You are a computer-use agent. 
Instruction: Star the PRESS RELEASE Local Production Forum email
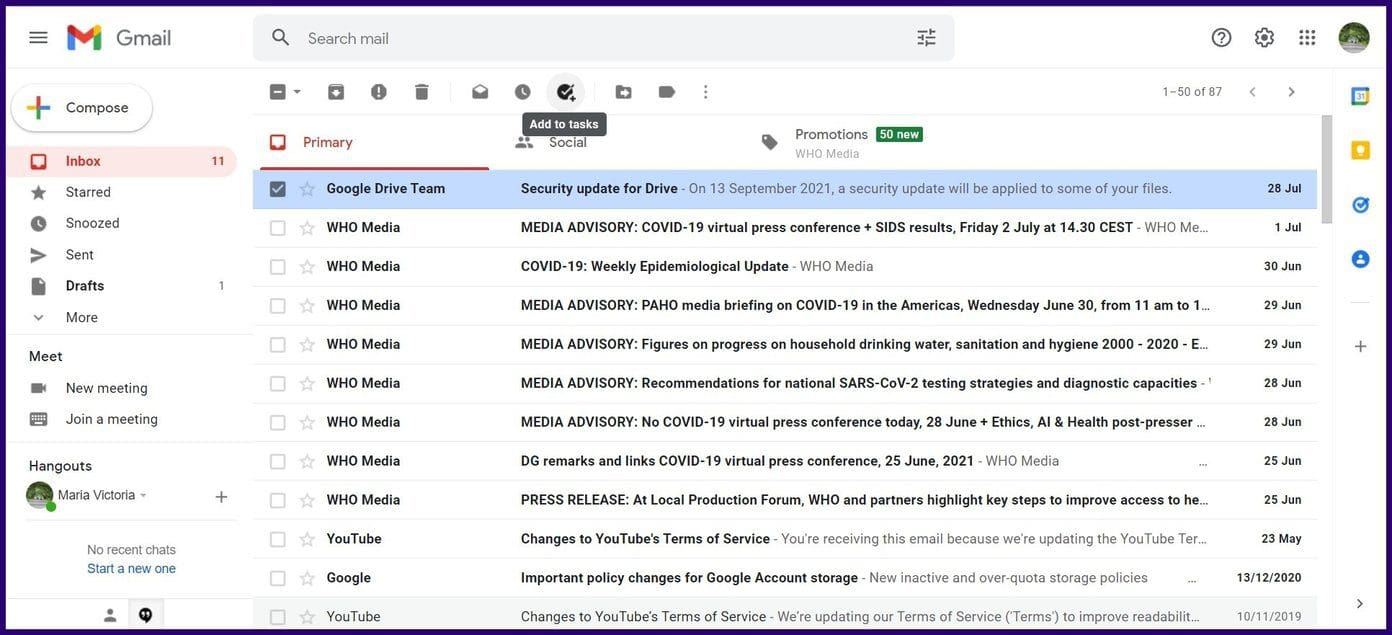(307, 500)
